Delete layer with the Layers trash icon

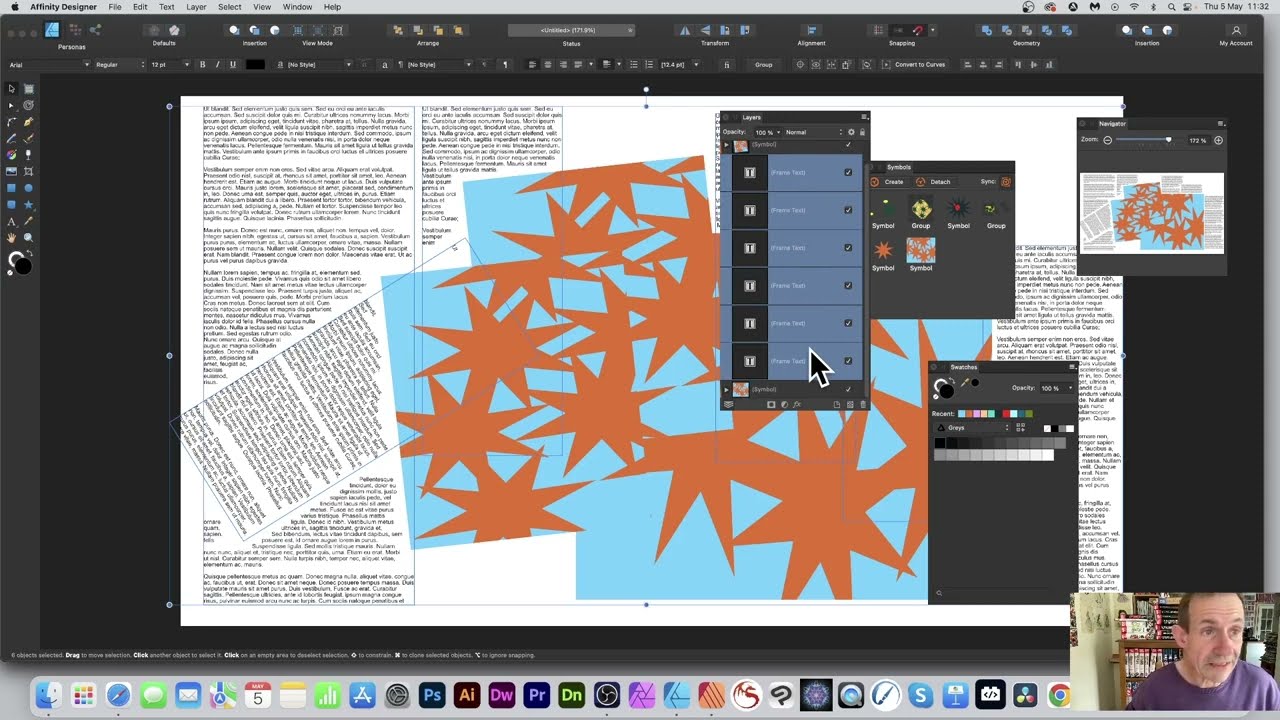[863, 404]
